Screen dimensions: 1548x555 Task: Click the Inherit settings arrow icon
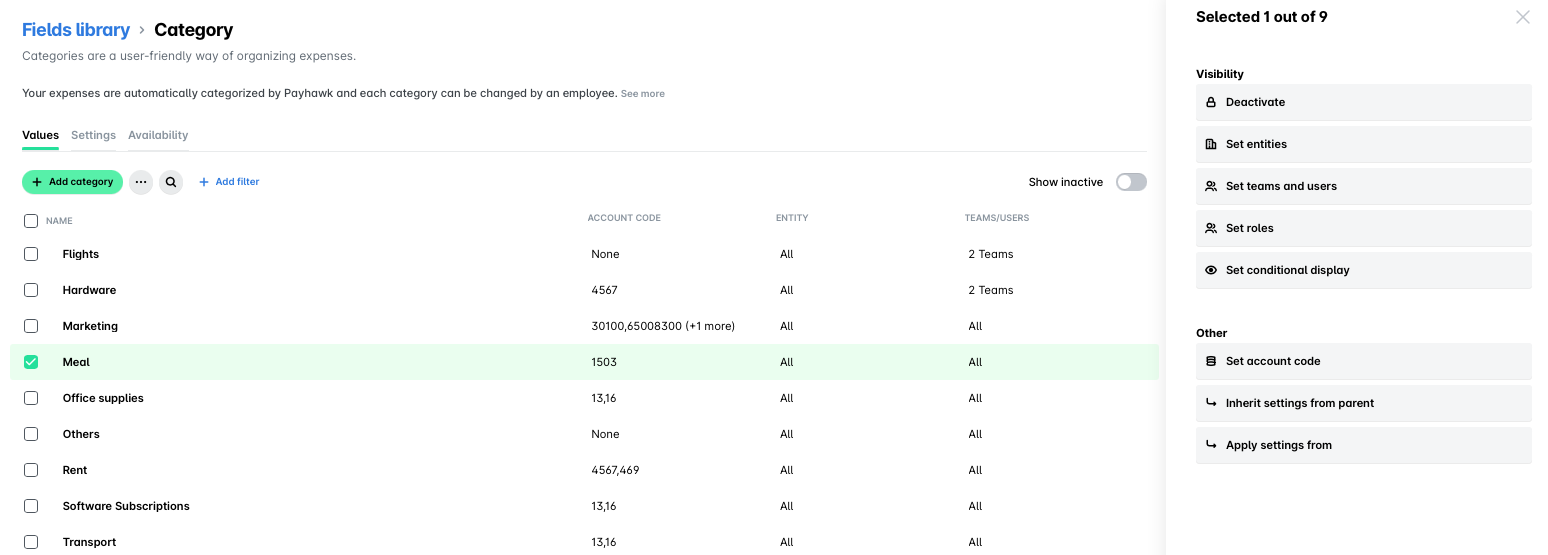[x=1211, y=403]
